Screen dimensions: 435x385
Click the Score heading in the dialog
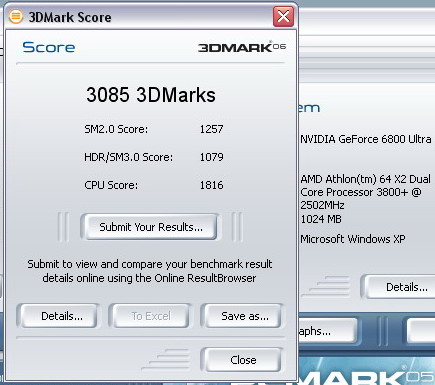pyautogui.click(x=49, y=47)
